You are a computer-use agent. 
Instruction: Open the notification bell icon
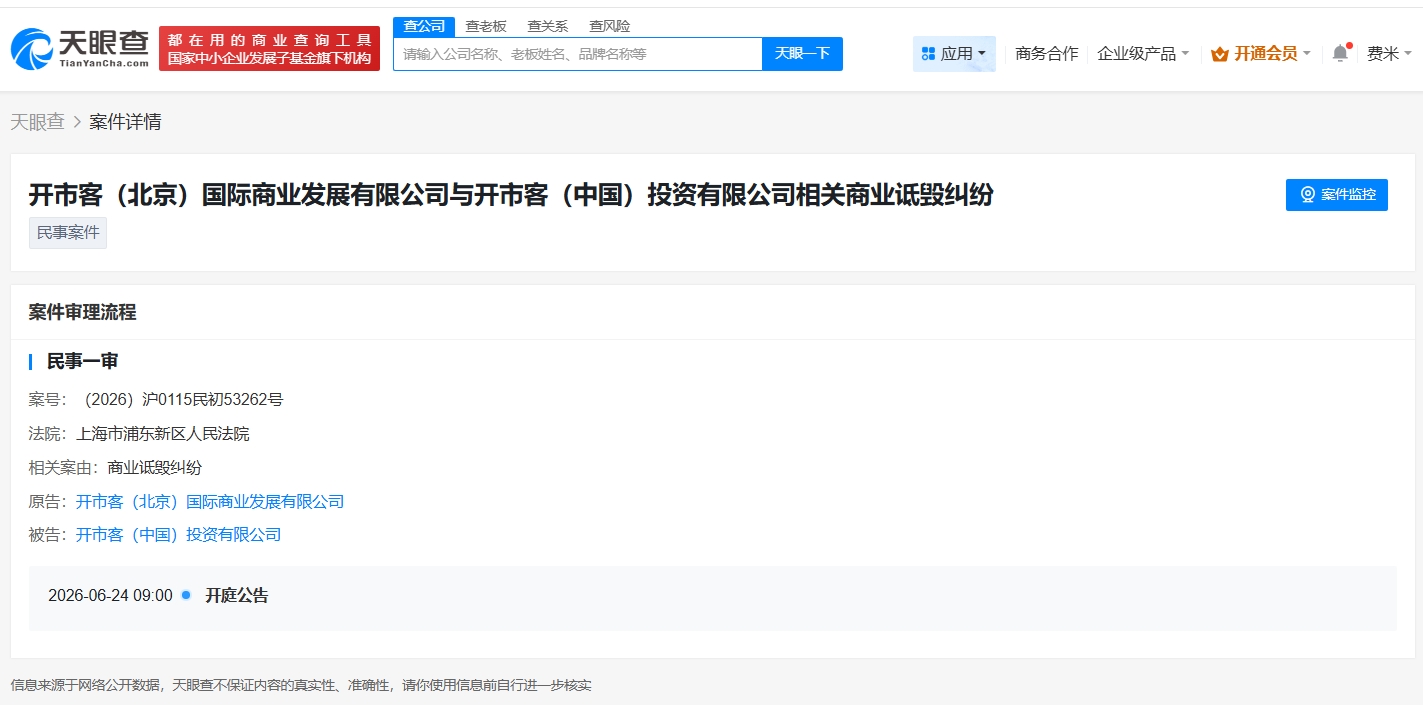coord(1340,54)
